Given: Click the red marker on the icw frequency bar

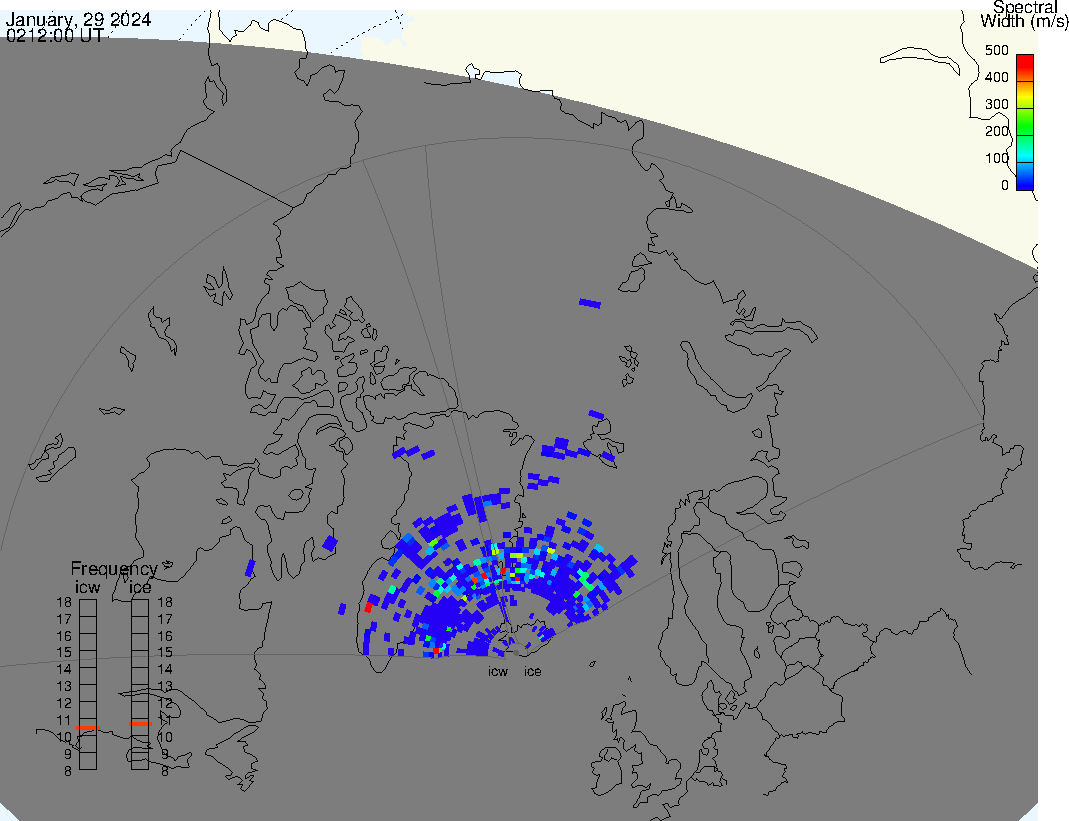Looking at the screenshot, I should pos(88,728).
